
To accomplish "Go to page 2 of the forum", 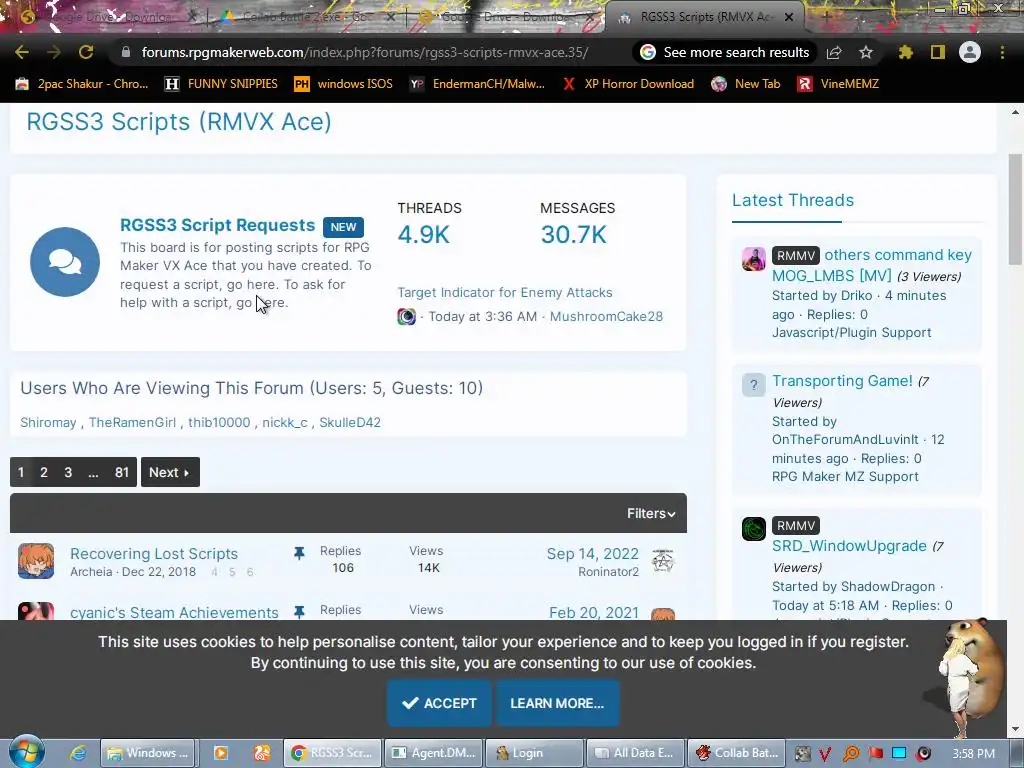I will coord(44,472).
